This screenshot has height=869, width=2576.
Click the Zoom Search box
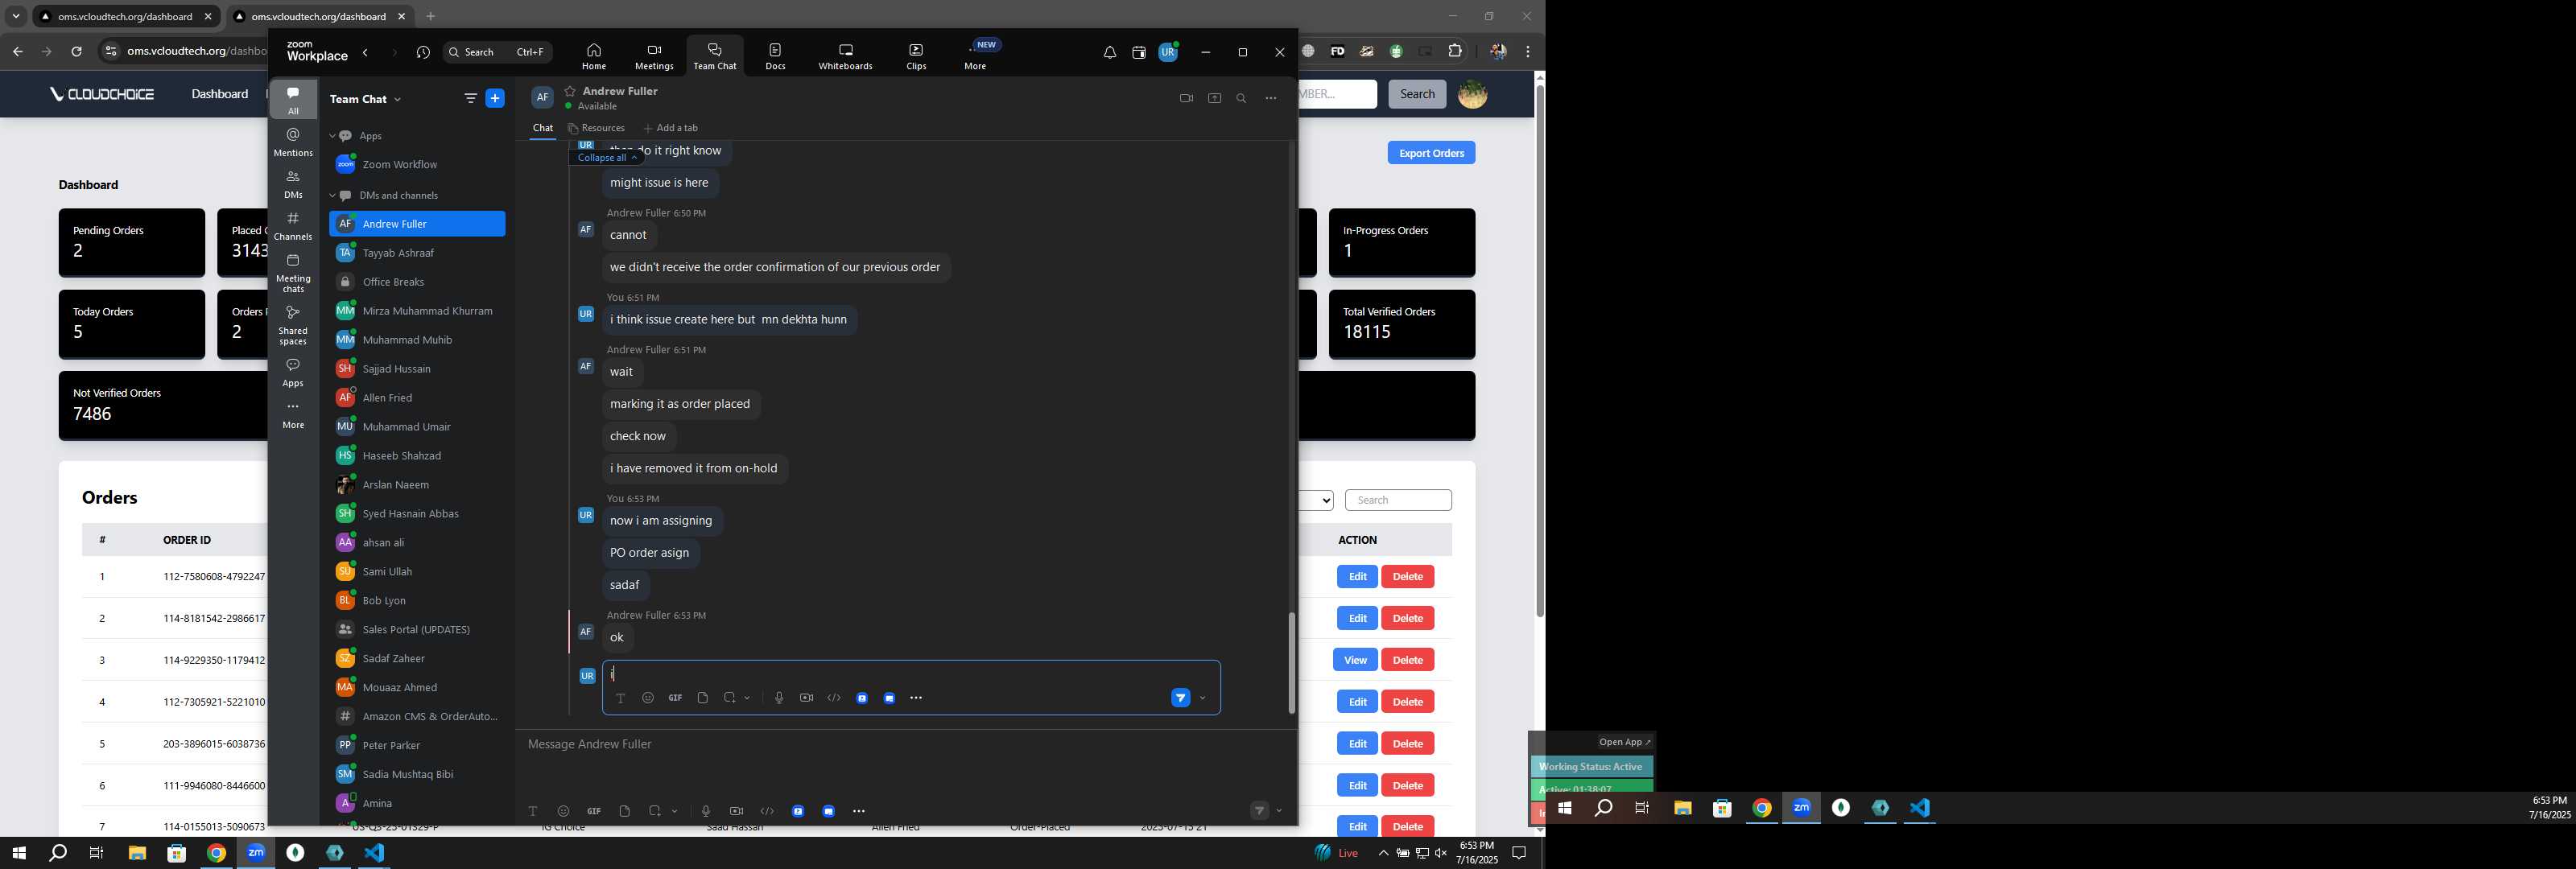497,52
